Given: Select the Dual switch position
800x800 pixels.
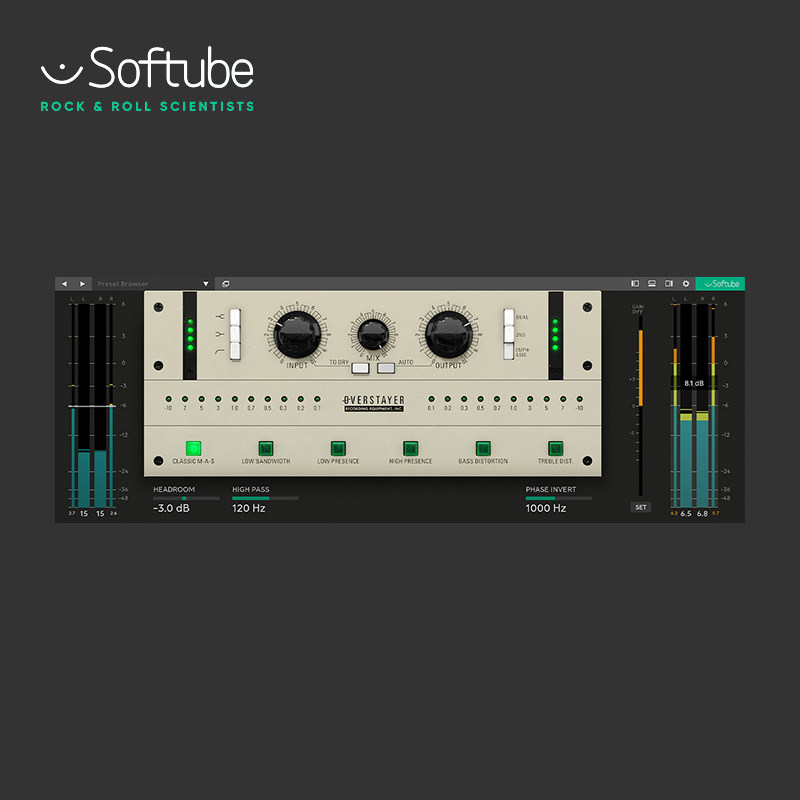Looking at the screenshot, I should point(509,317).
